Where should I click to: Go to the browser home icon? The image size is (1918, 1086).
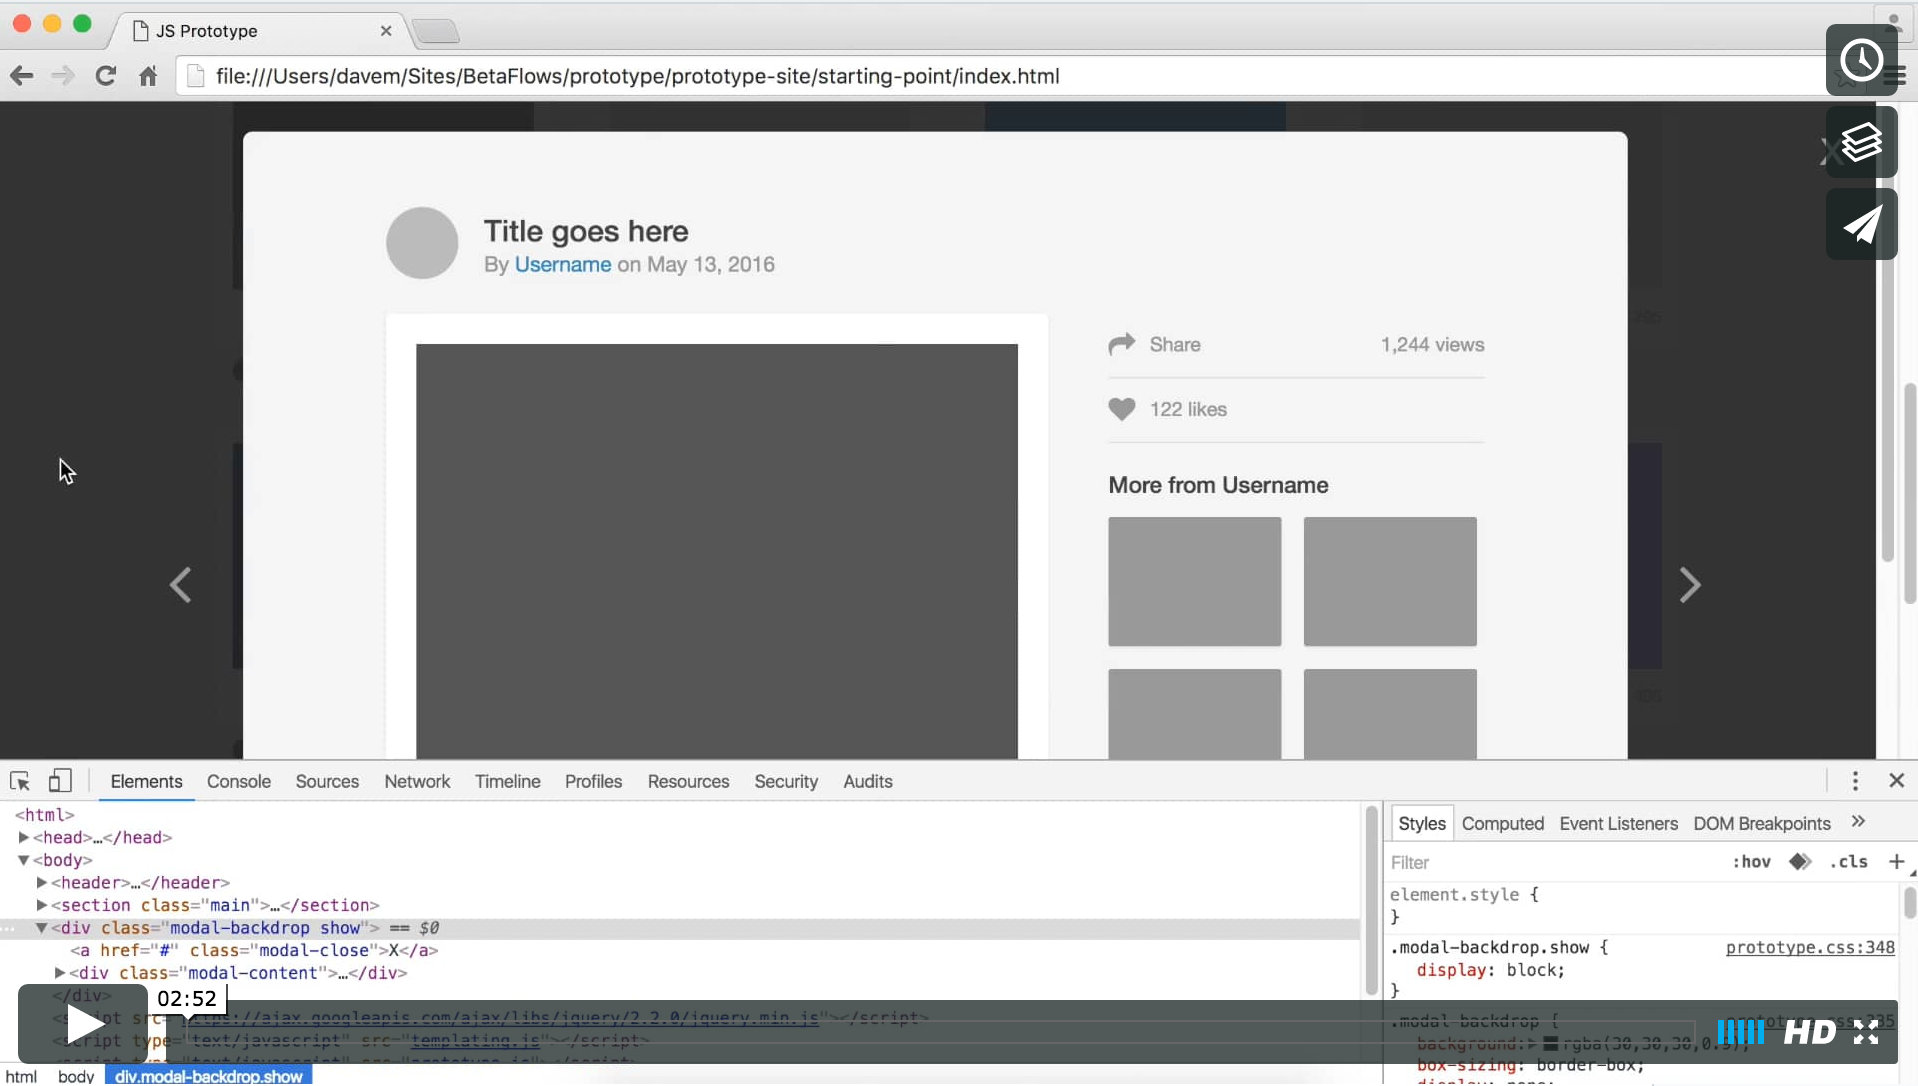[148, 76]
